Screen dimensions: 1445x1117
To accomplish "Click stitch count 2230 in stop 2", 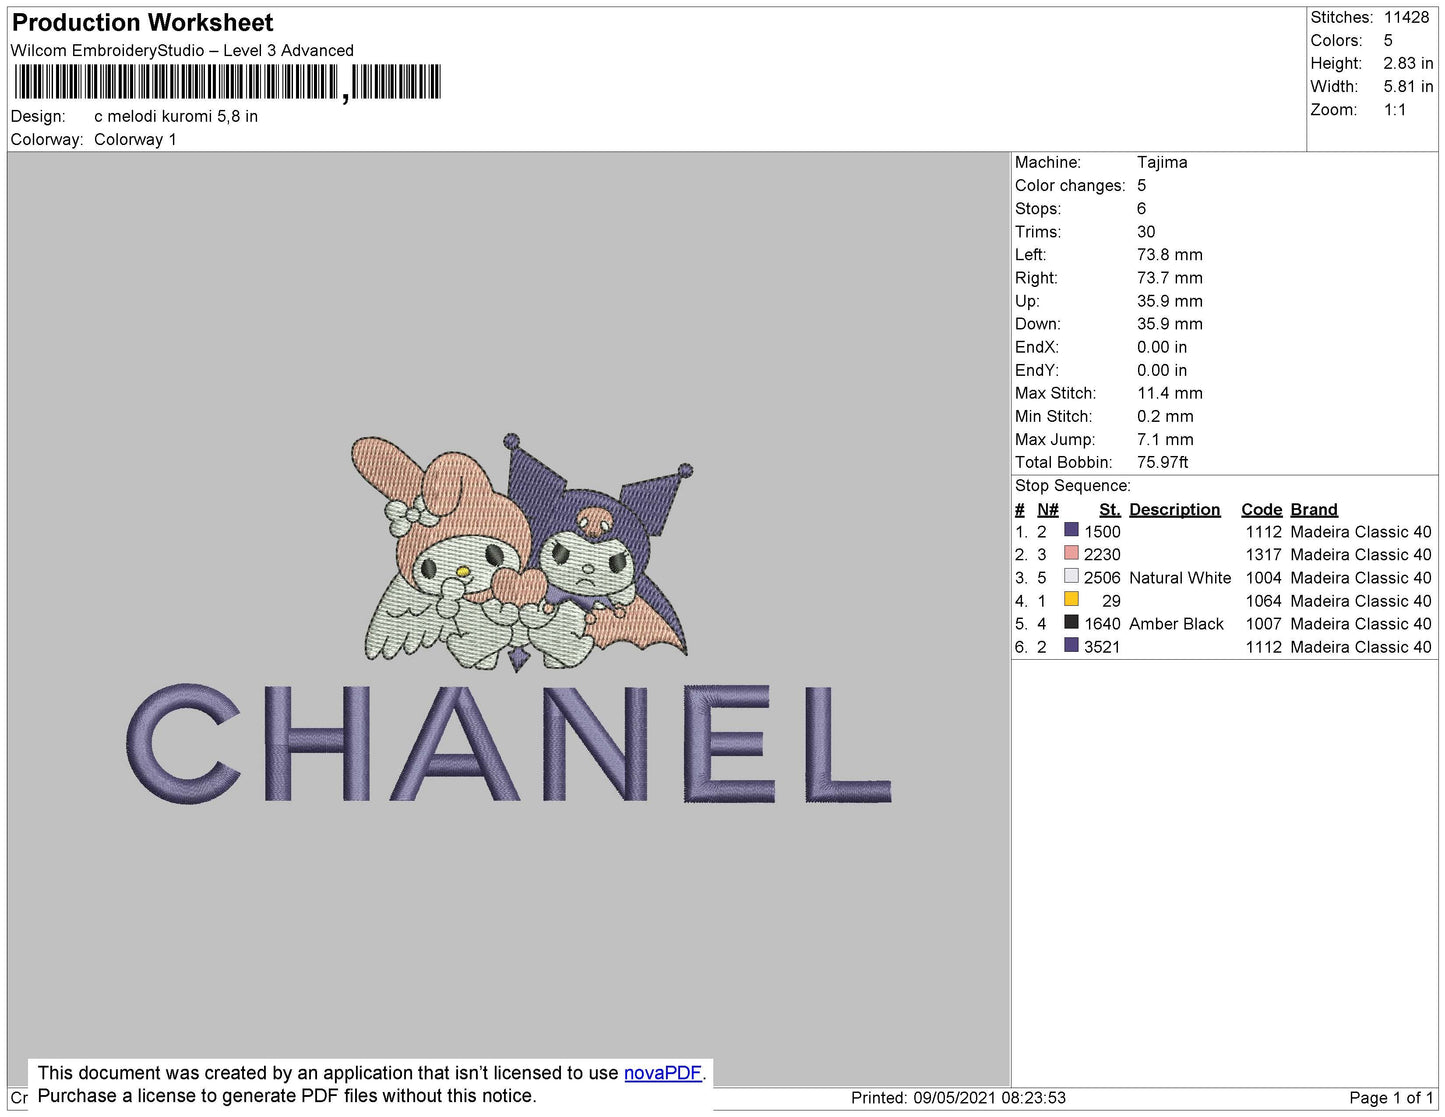I will point(1102,555).
